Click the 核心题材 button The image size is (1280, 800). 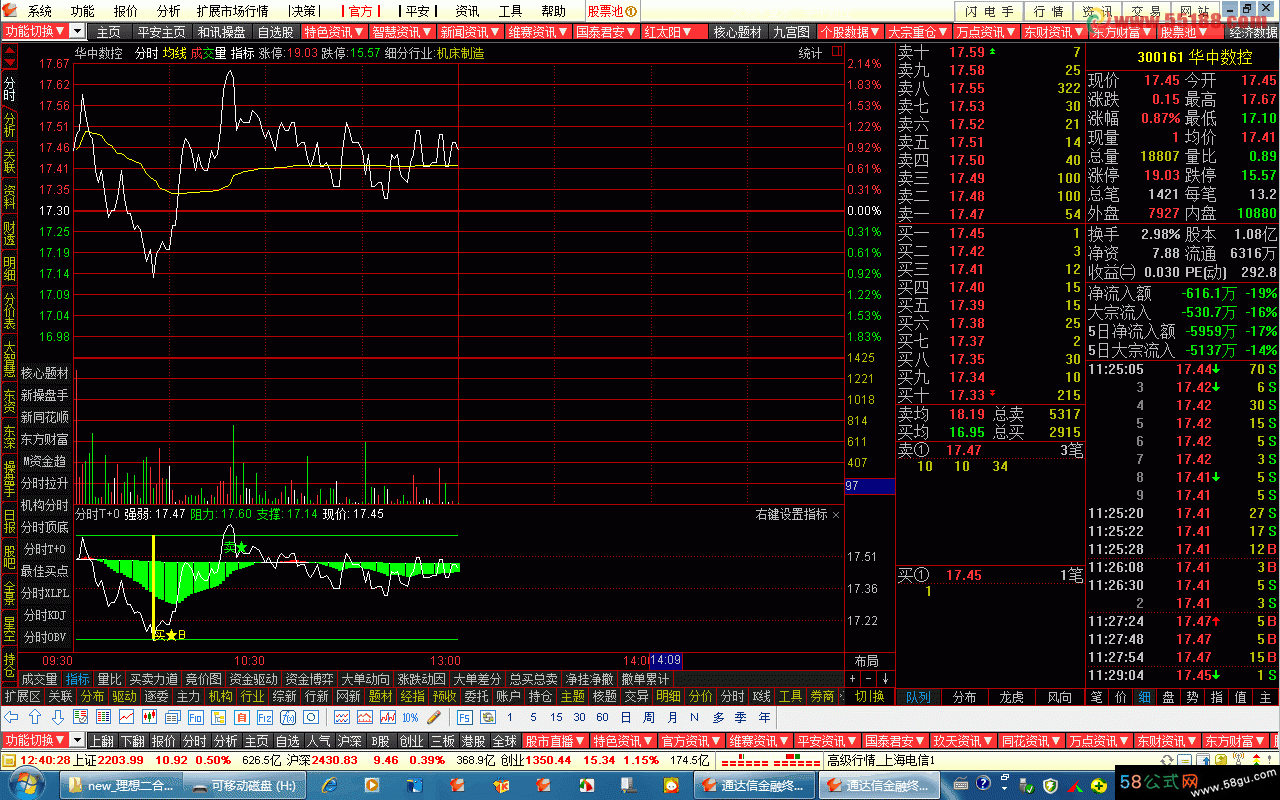(x=737, y=32)
